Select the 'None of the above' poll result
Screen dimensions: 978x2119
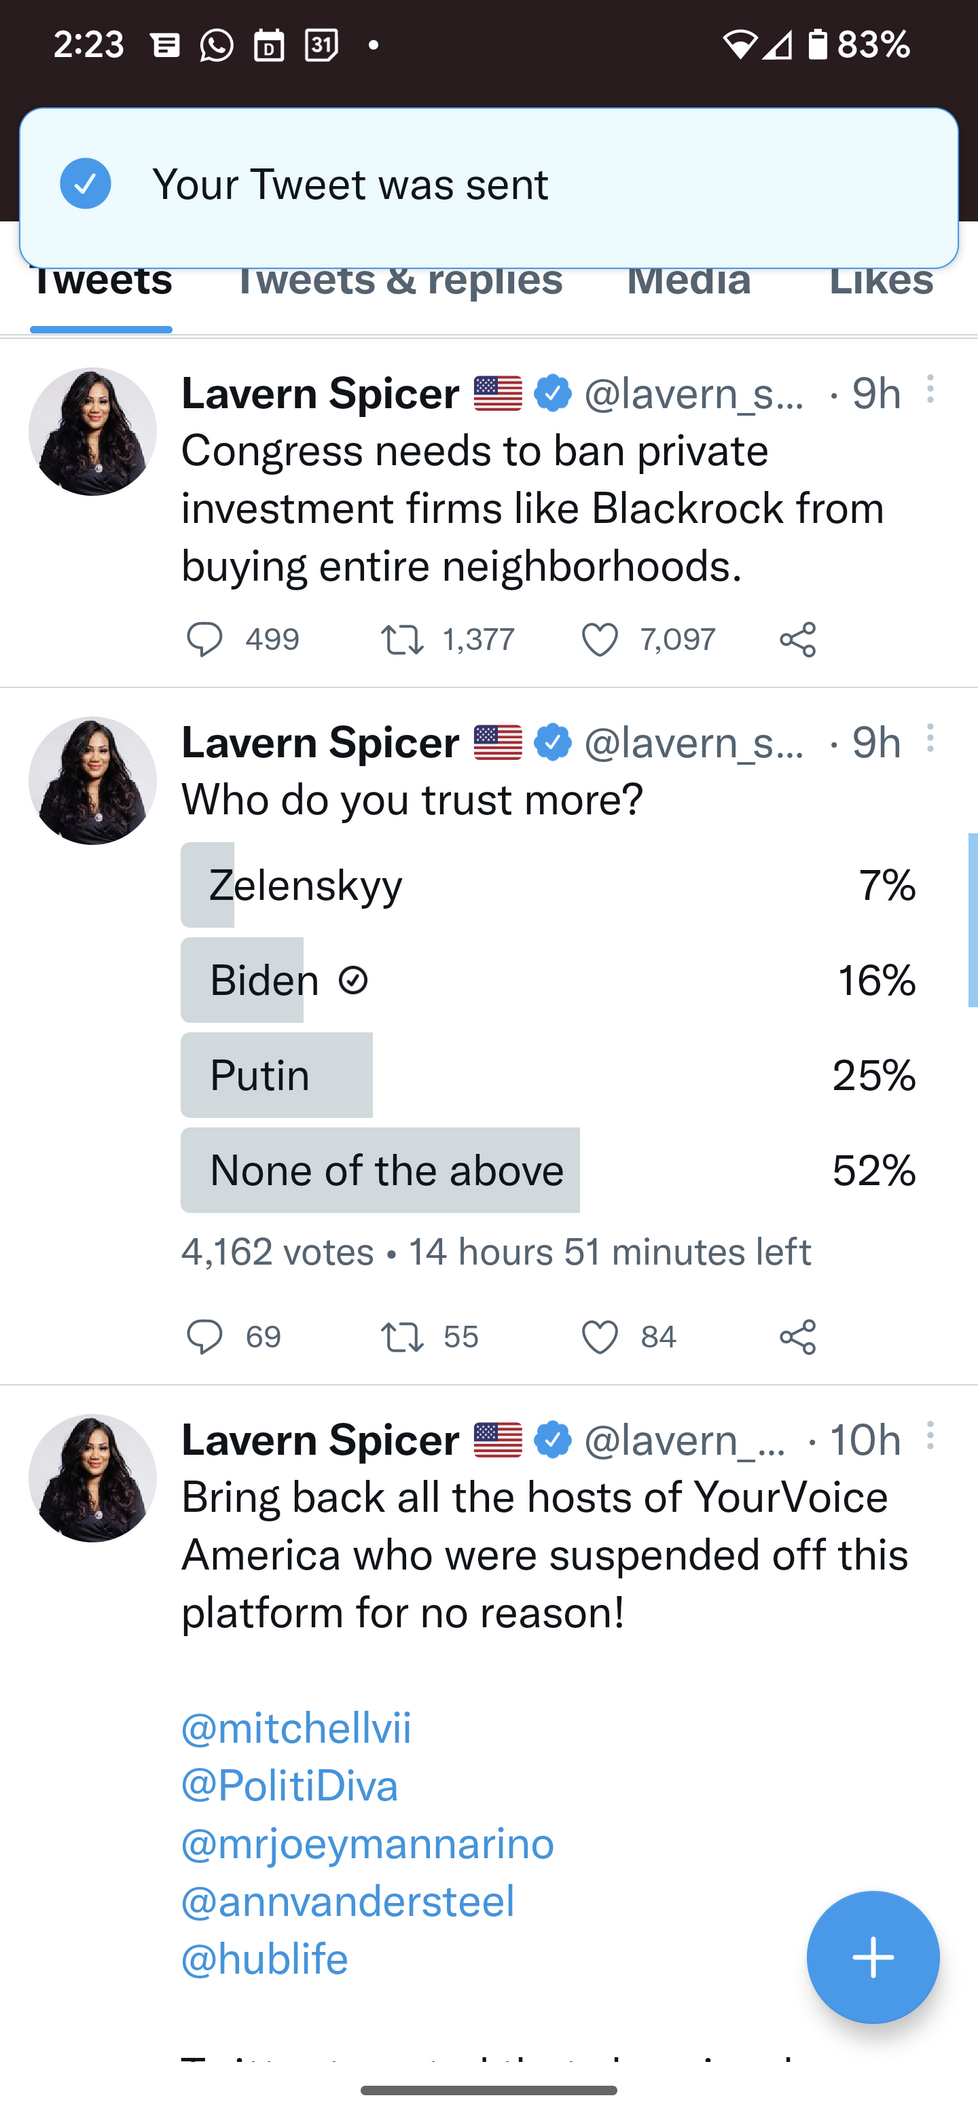tap(548, 1170)
